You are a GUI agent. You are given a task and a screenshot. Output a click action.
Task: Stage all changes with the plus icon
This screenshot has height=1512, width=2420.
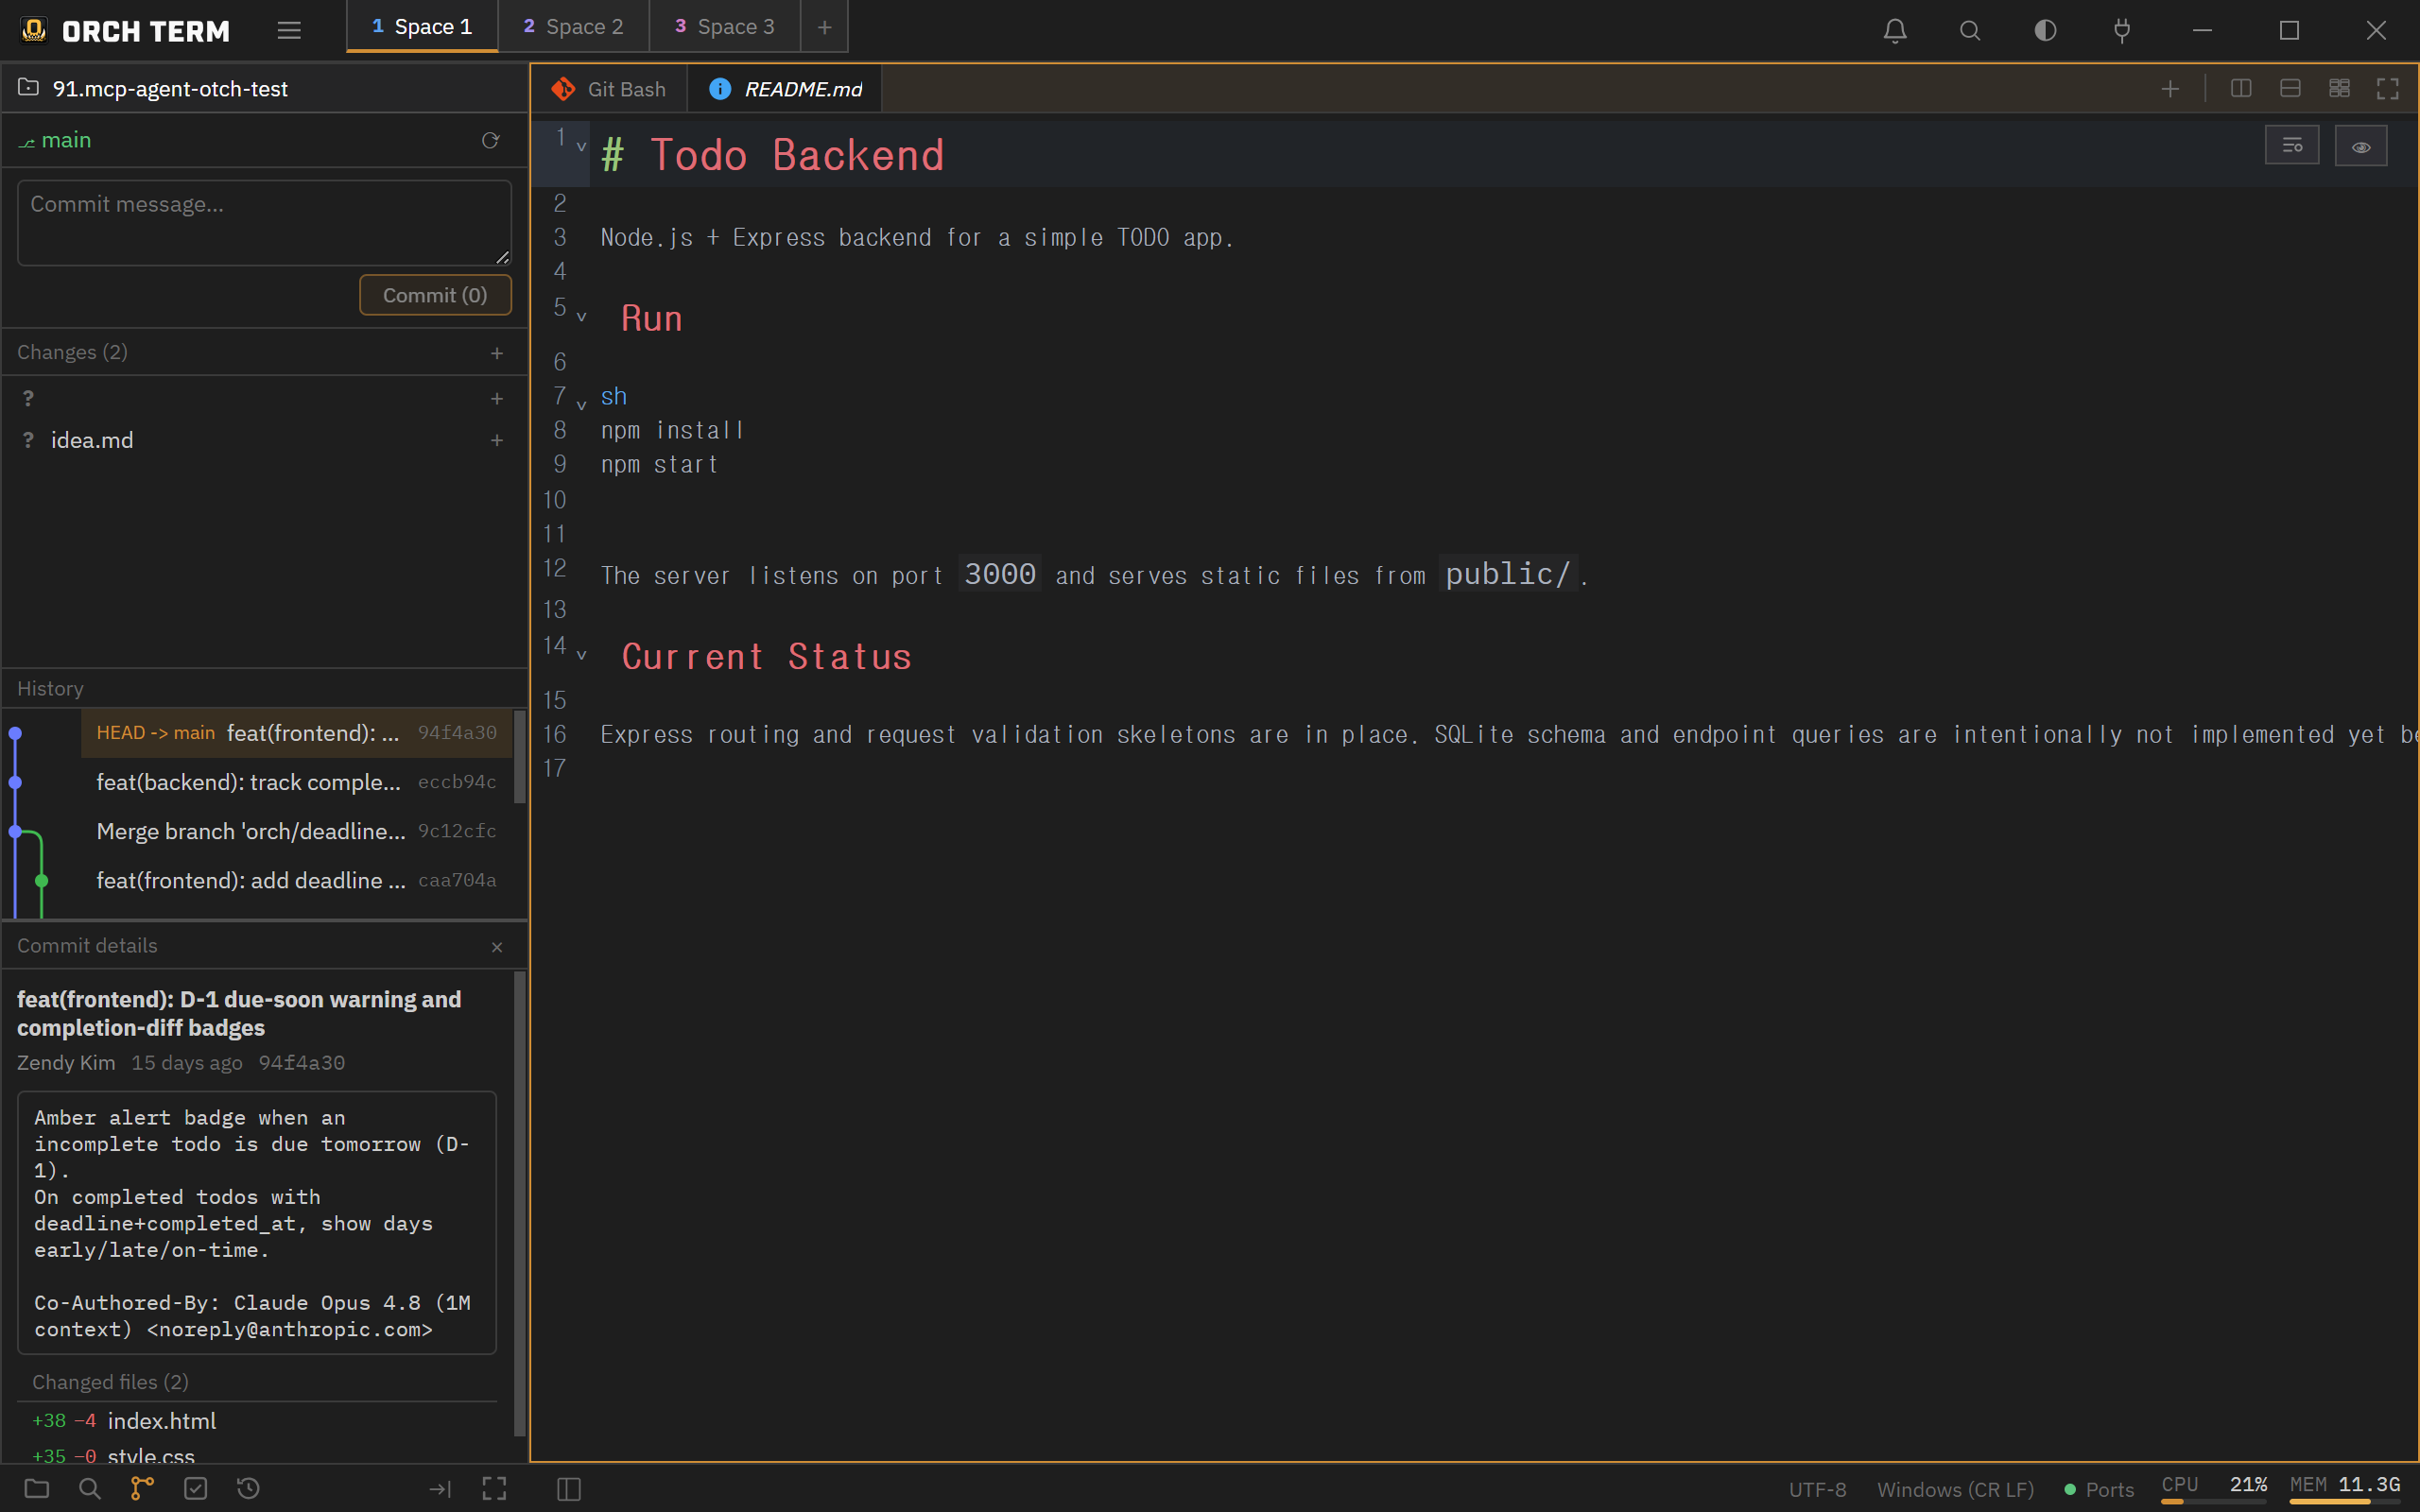tap(497, 353)
